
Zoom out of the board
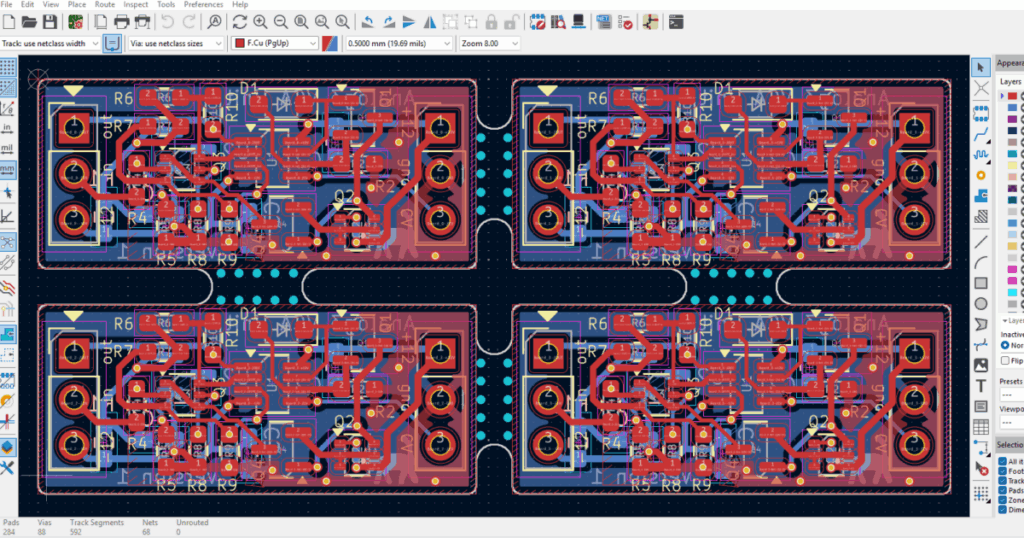click(x=281, y=22)
